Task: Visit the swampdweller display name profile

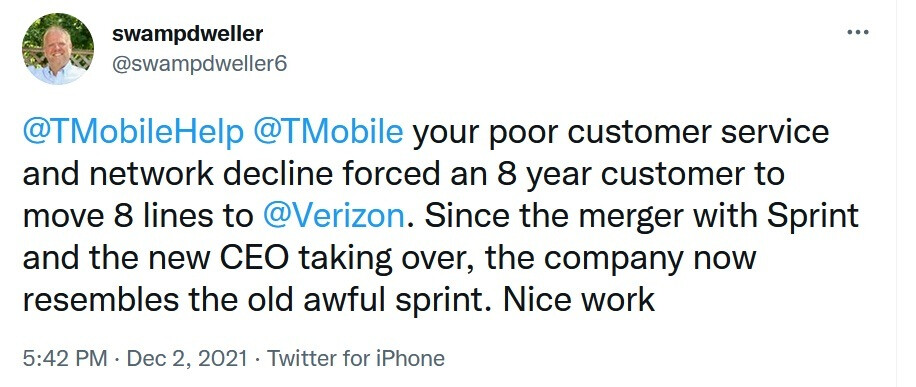Action: tap(187, 34)
